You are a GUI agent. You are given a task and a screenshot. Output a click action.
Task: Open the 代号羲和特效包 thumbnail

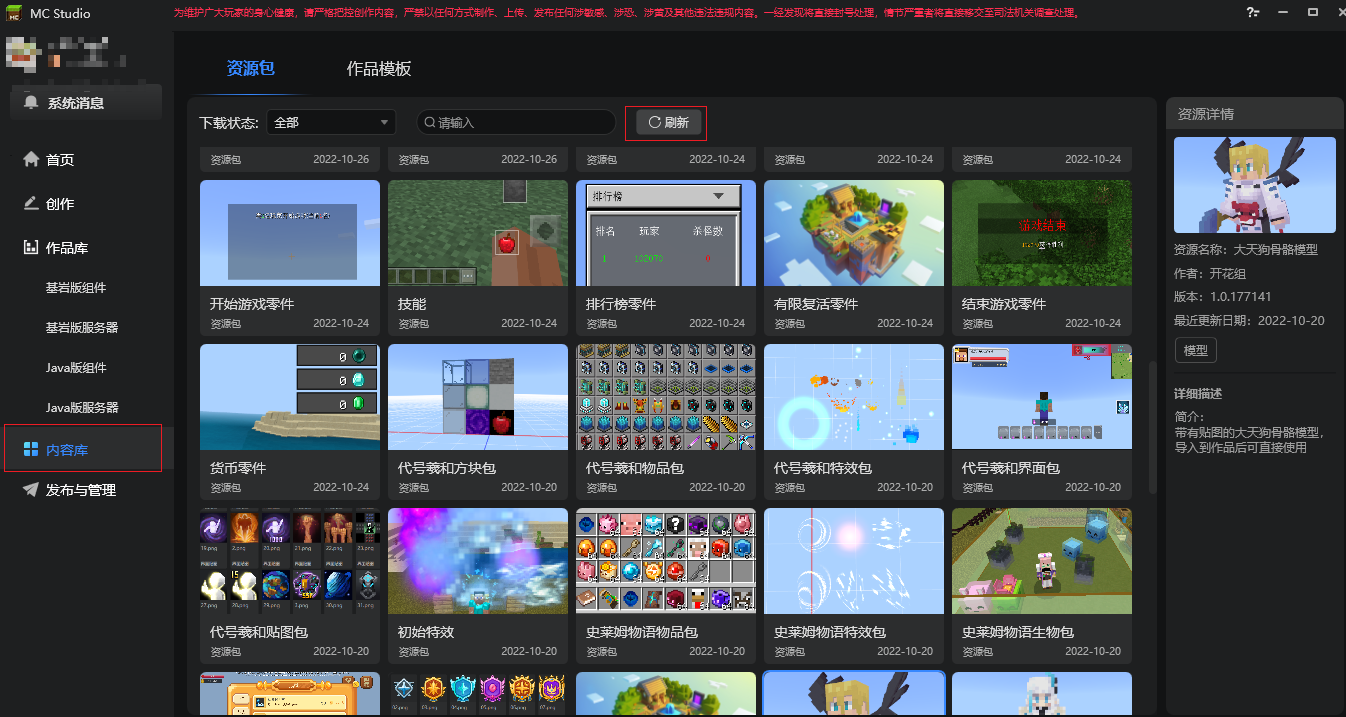pyautogui.click(x=854, y=397)
